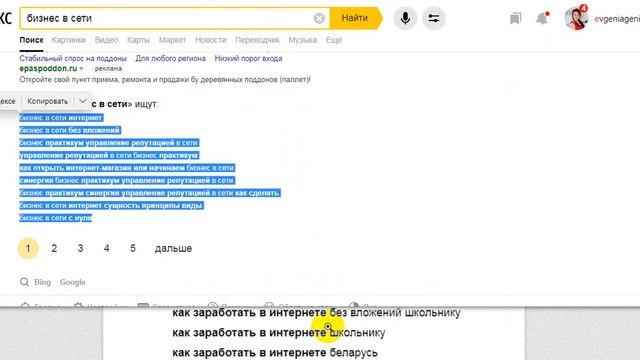640x360 pixels.
Task: Open search settings sliders icon
Action: click(x=433, y=18)
